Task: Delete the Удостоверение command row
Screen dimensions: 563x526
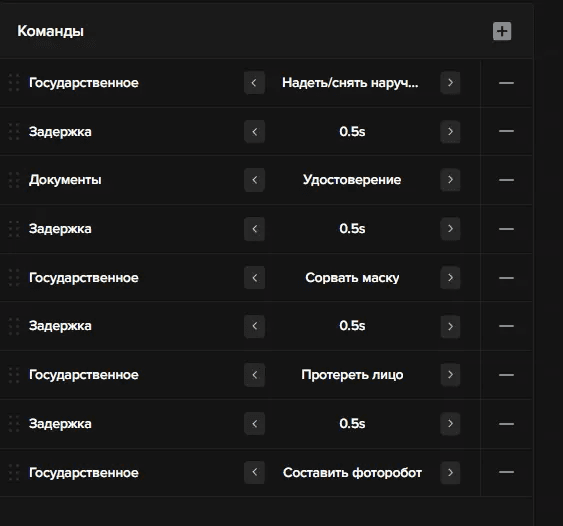Action: (x=506, y=180)
